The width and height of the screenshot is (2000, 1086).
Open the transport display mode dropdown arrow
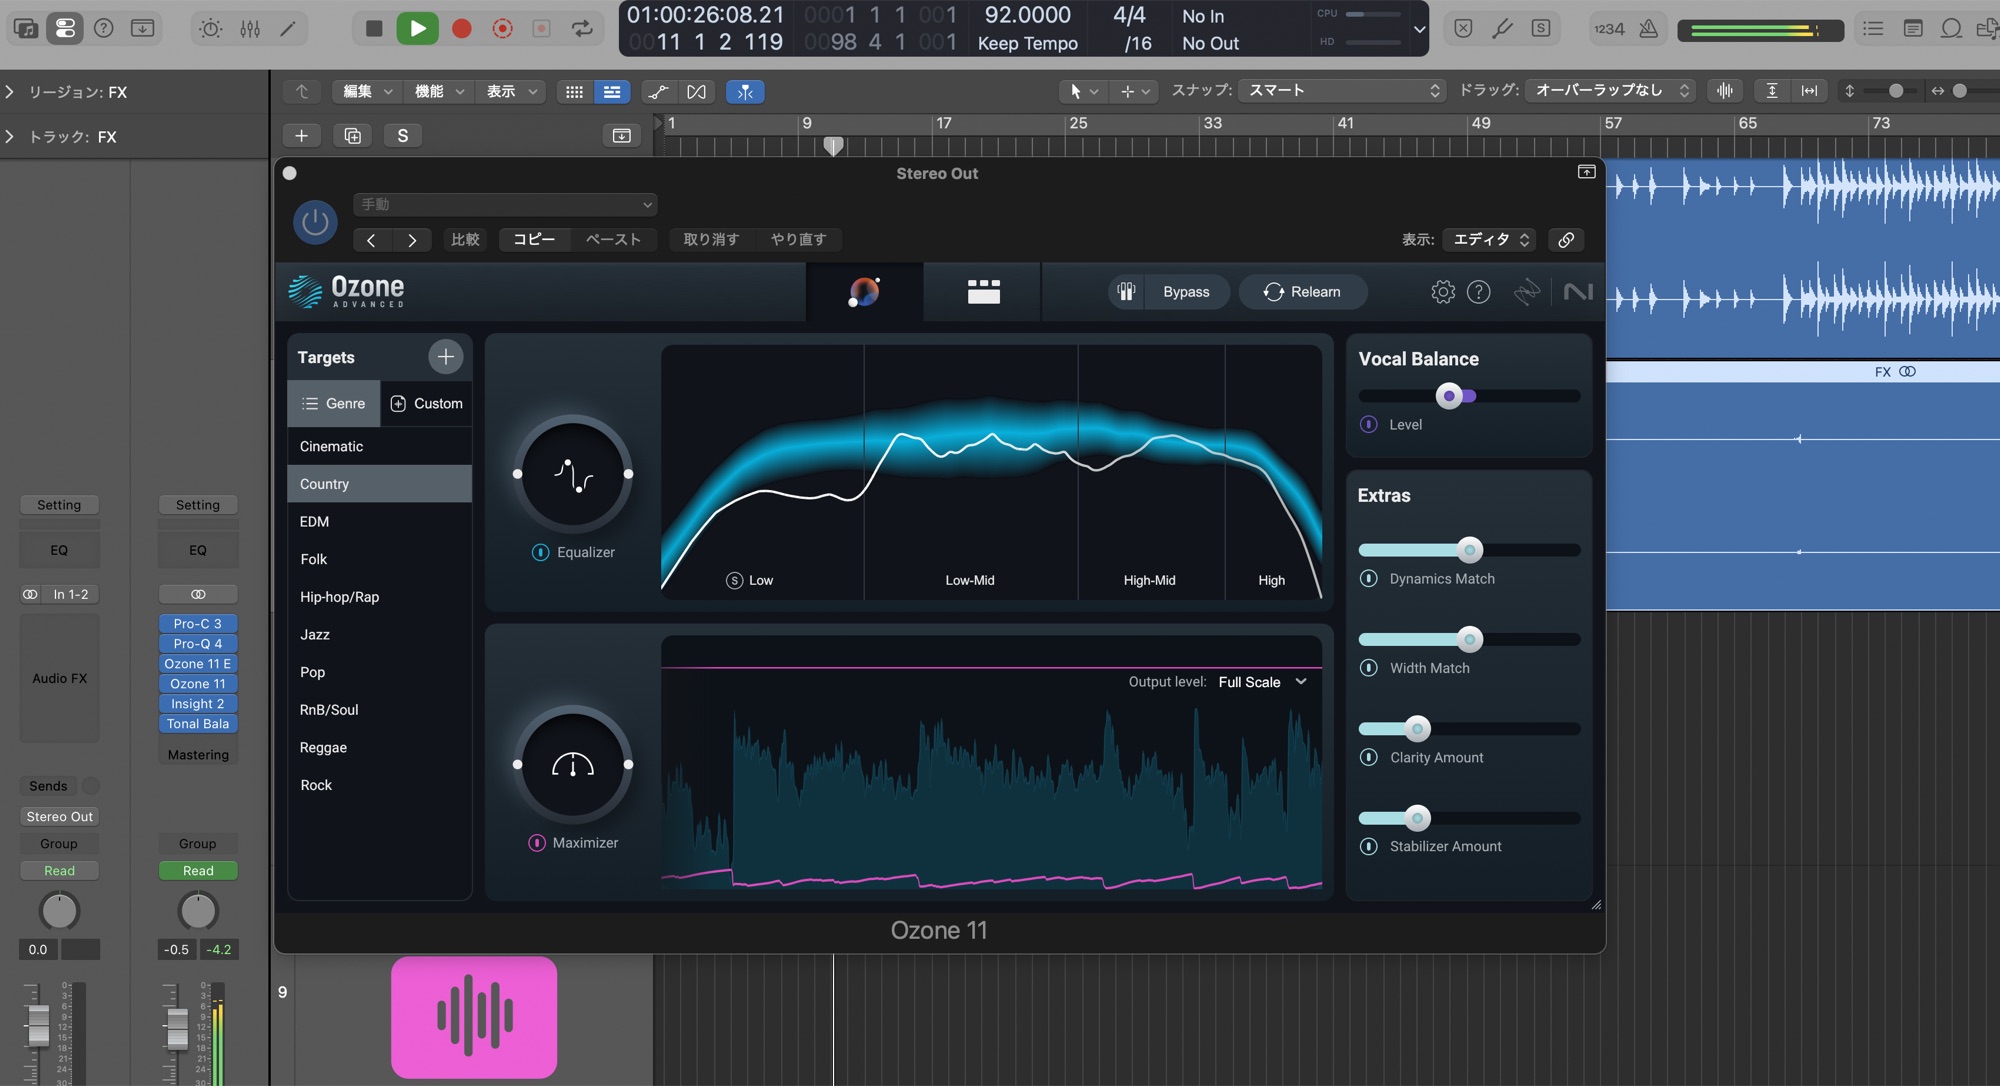tap(1419, 29)
